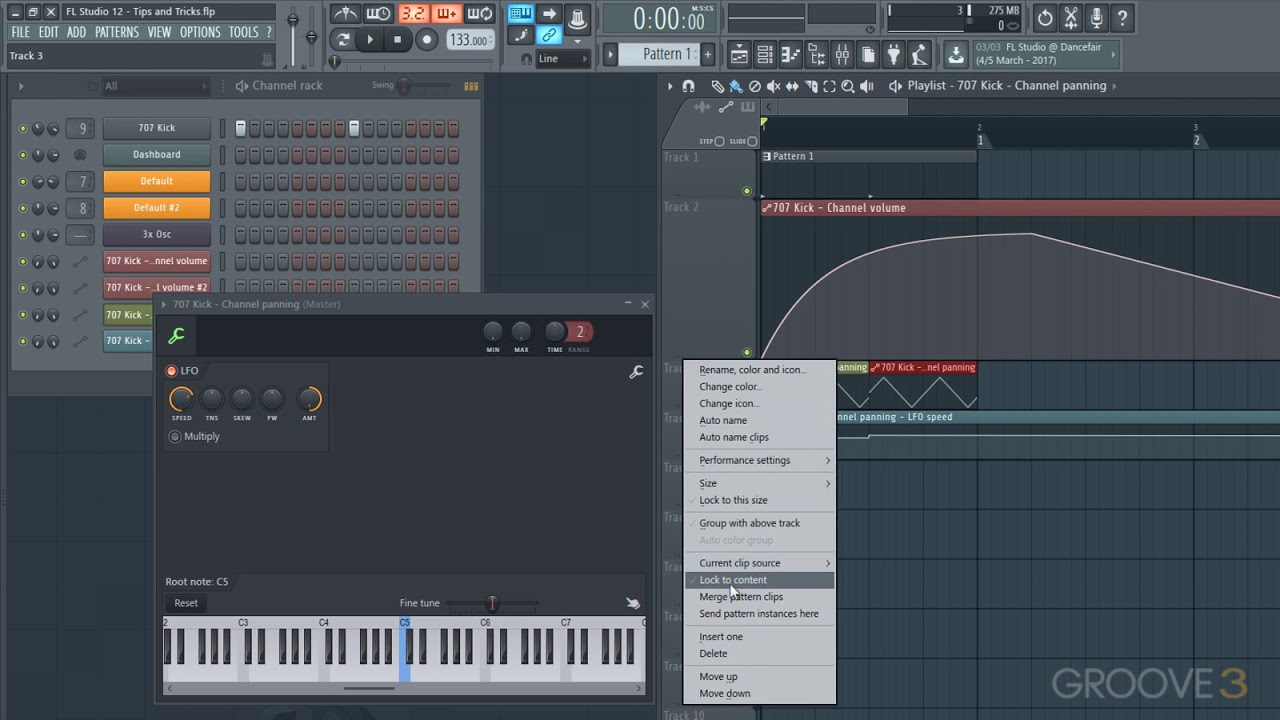The width and height of the screenshot is (1280, 720).
Task: Choose Rename, color and icon entry
Action: tap(760, 370)
